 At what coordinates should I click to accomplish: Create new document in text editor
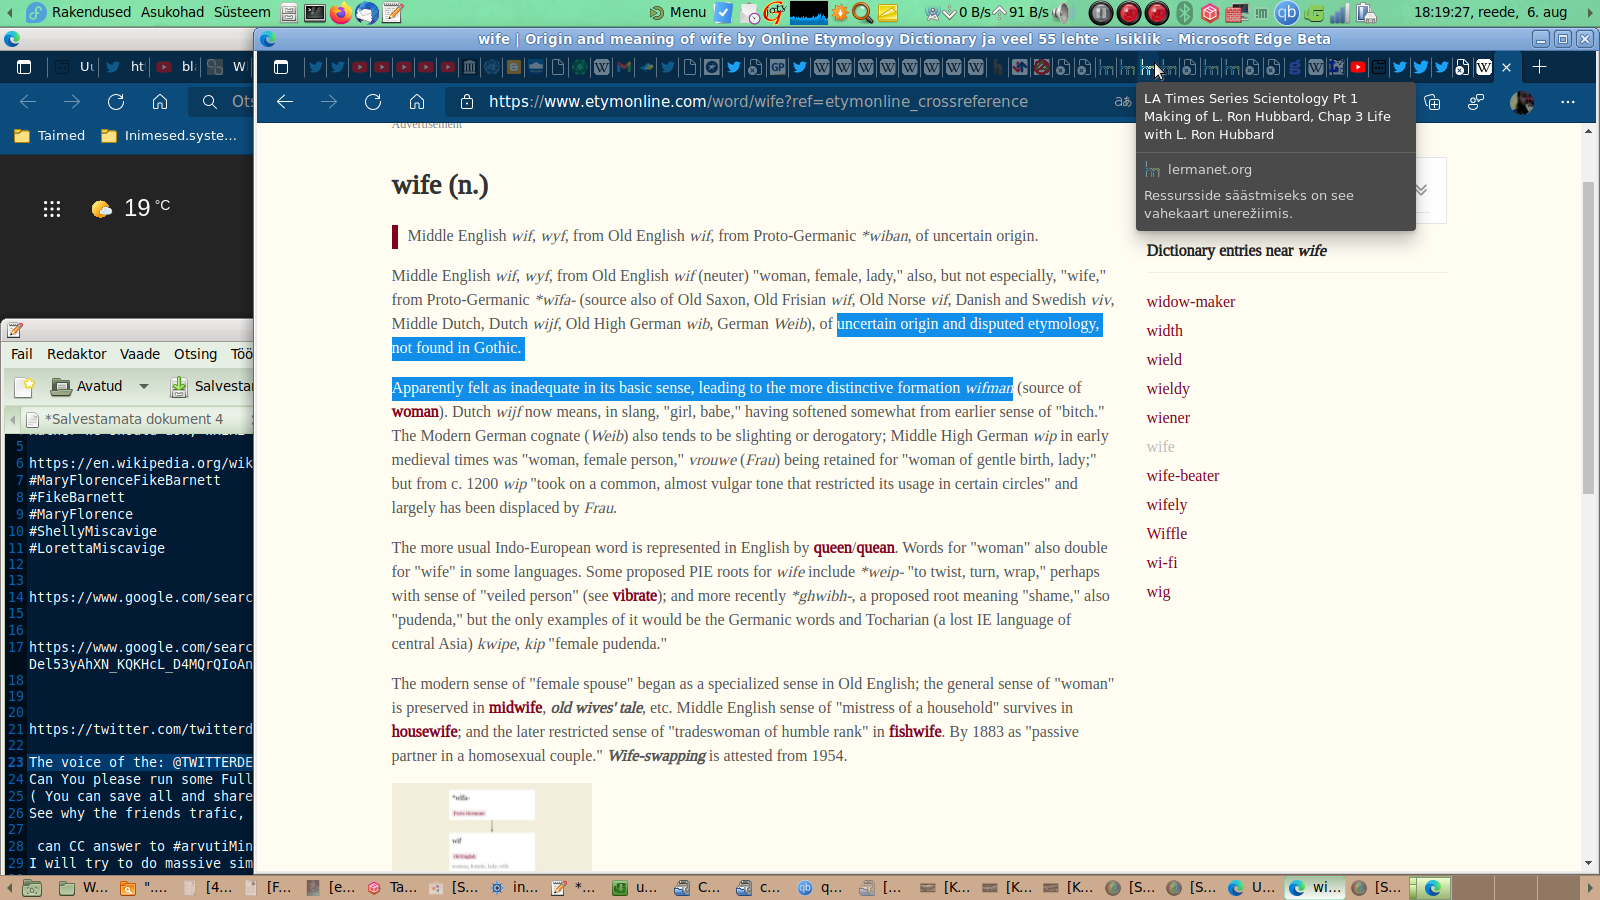click(x=25, y=386)
